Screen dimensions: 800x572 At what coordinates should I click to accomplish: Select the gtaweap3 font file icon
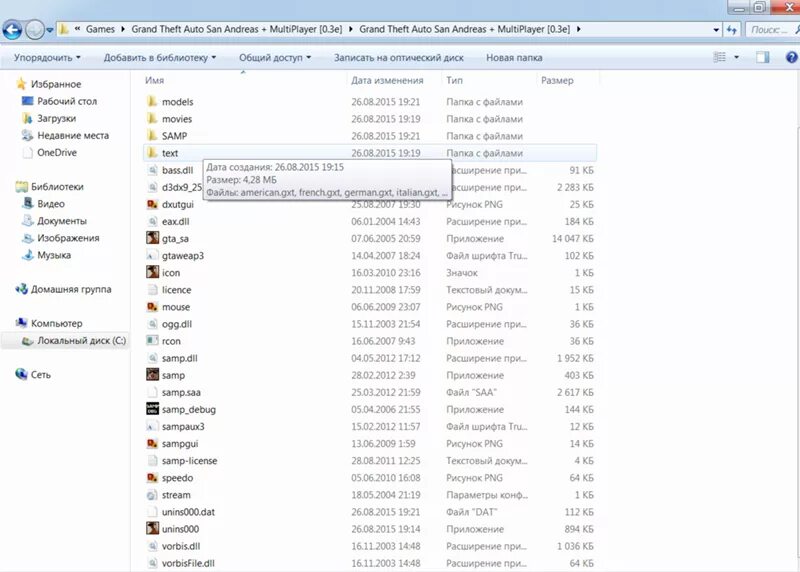point(152,255)
